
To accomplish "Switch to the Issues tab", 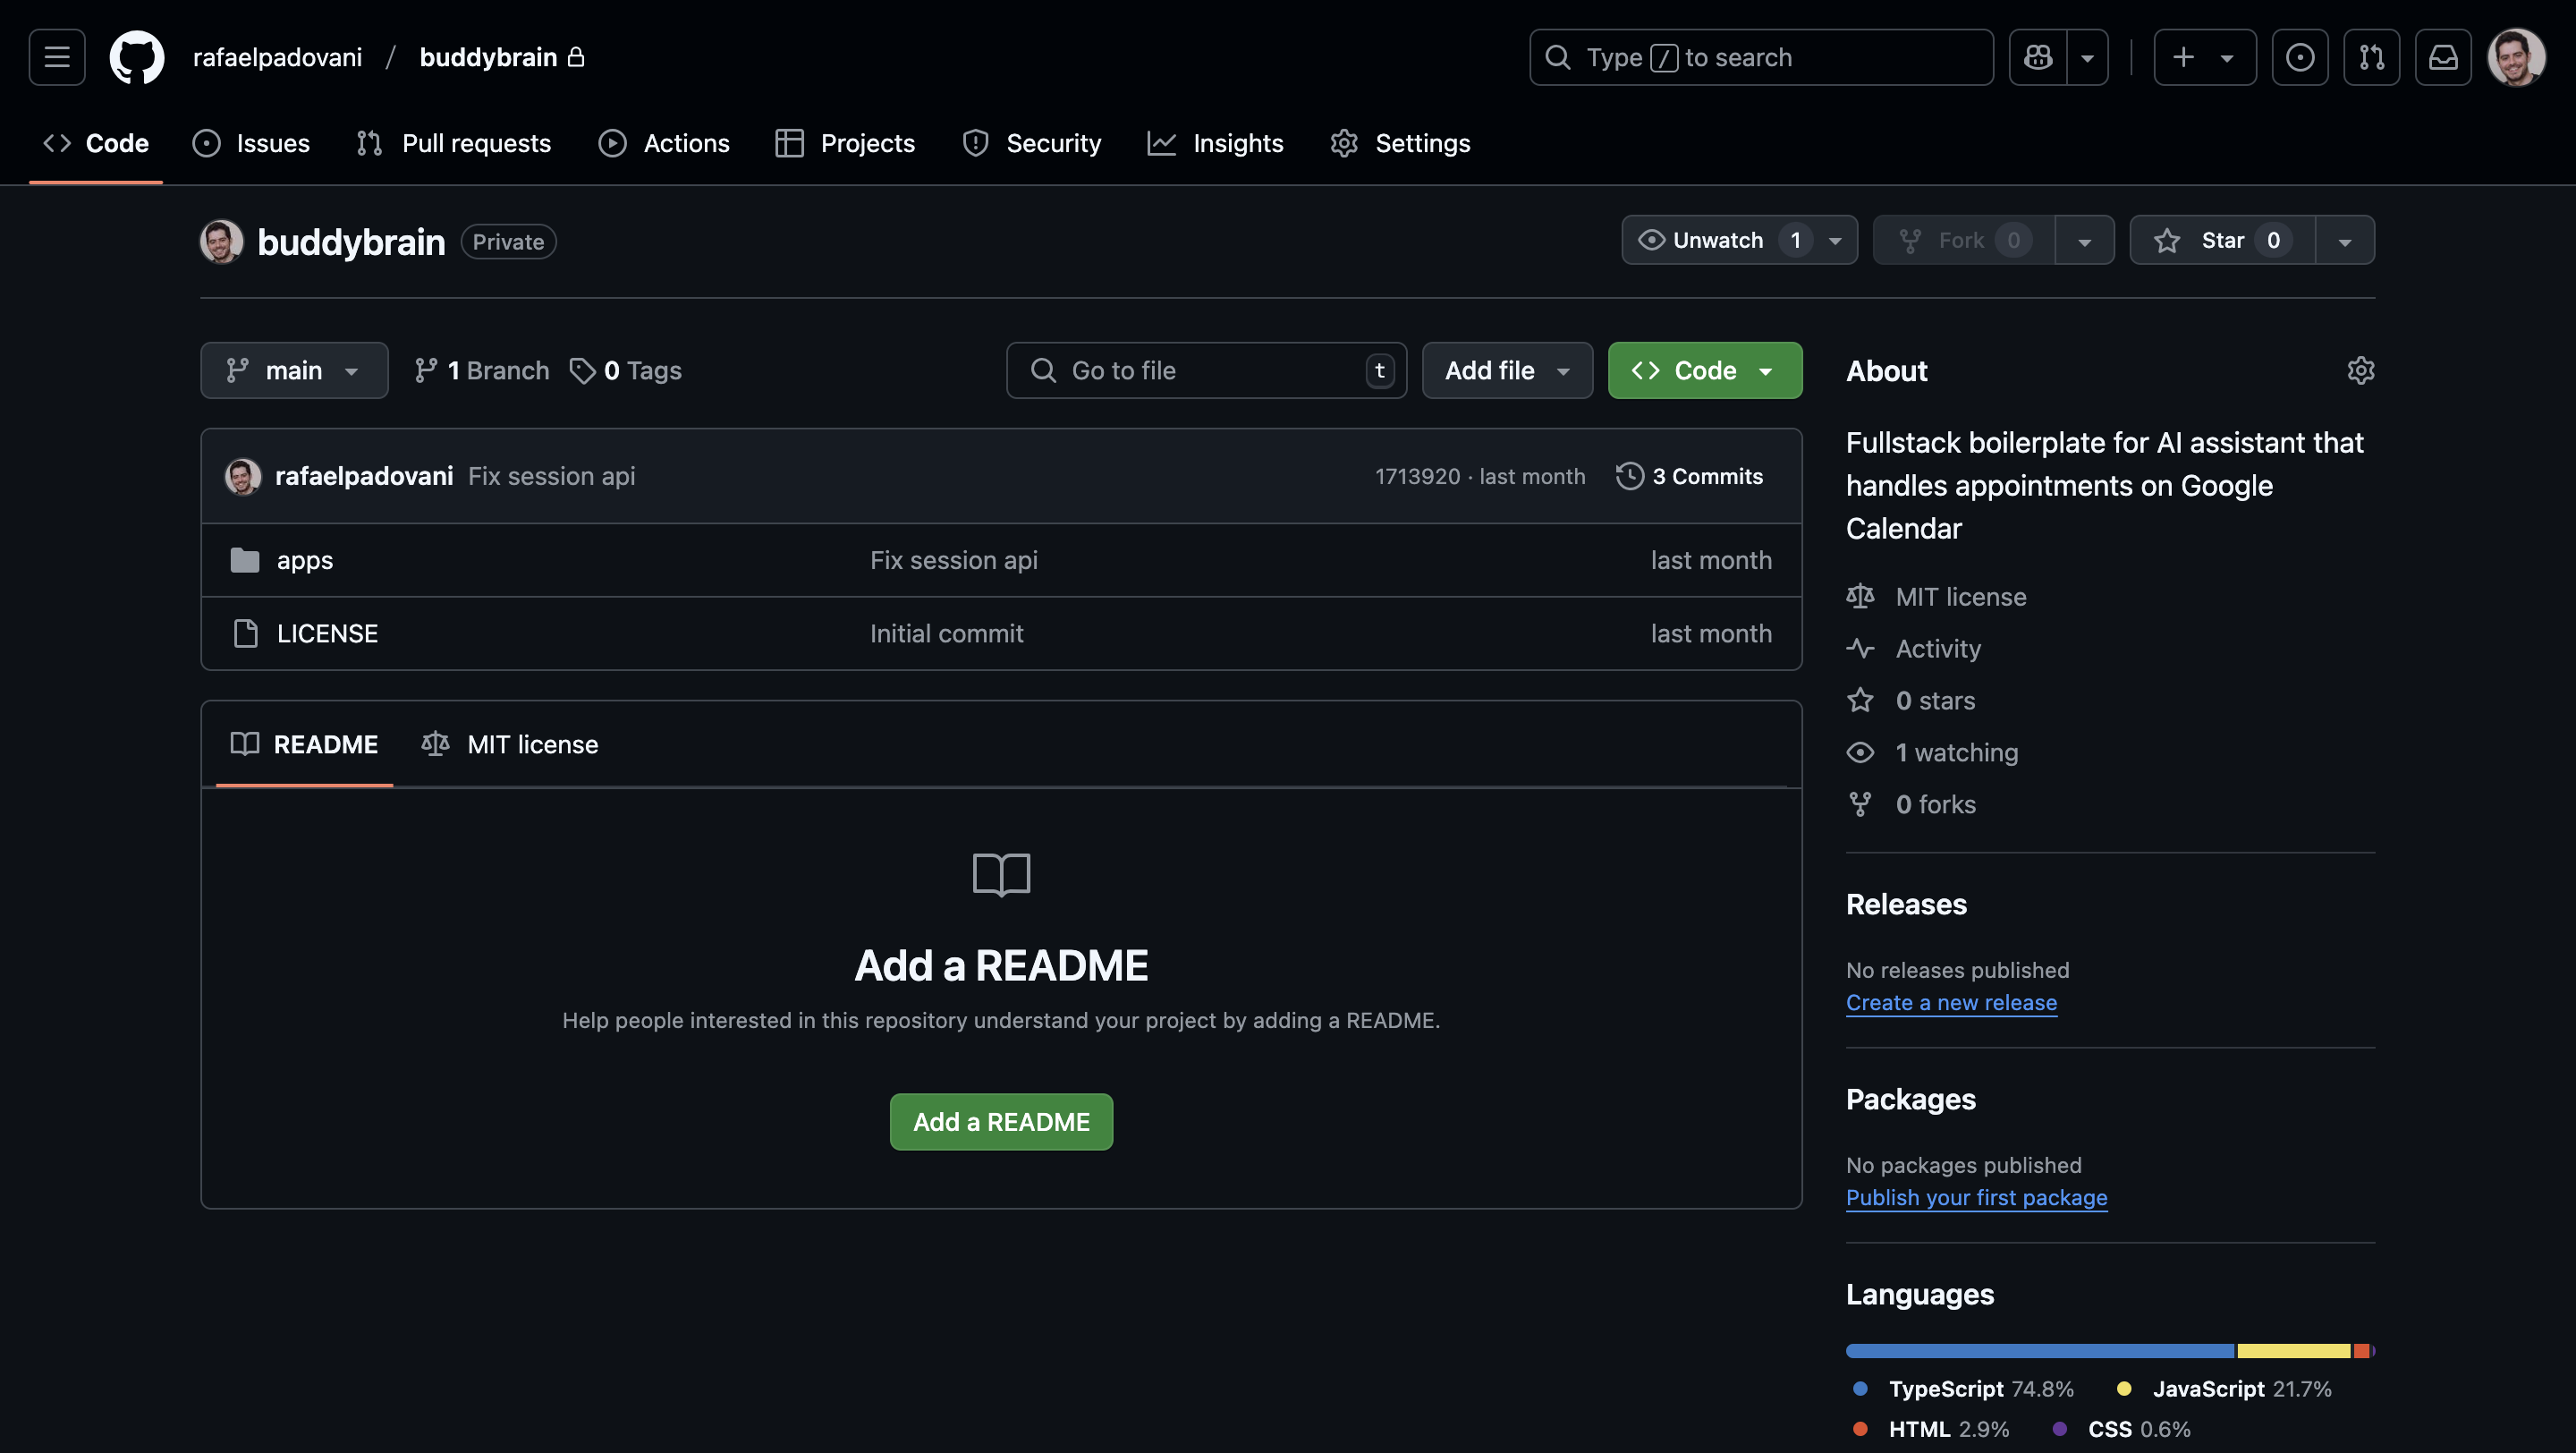I will (x=251, y=143).
